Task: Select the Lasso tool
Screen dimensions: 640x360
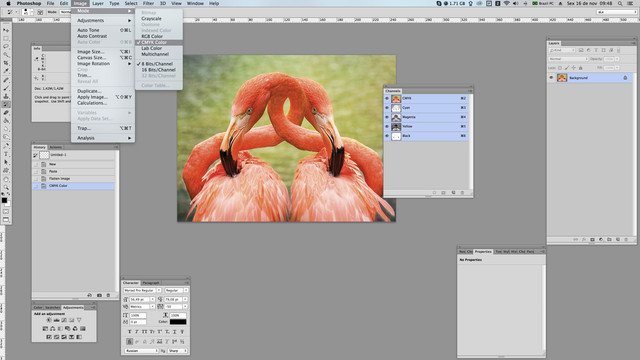Action: pyautogui.click(x=6, y=47)
